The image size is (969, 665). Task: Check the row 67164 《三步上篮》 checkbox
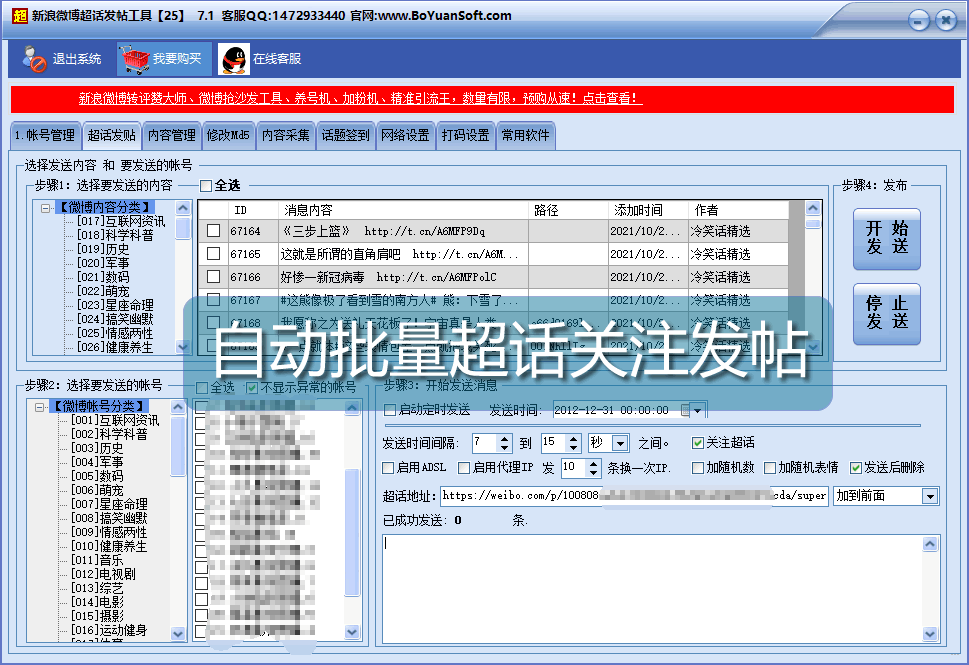pos(214,231)
